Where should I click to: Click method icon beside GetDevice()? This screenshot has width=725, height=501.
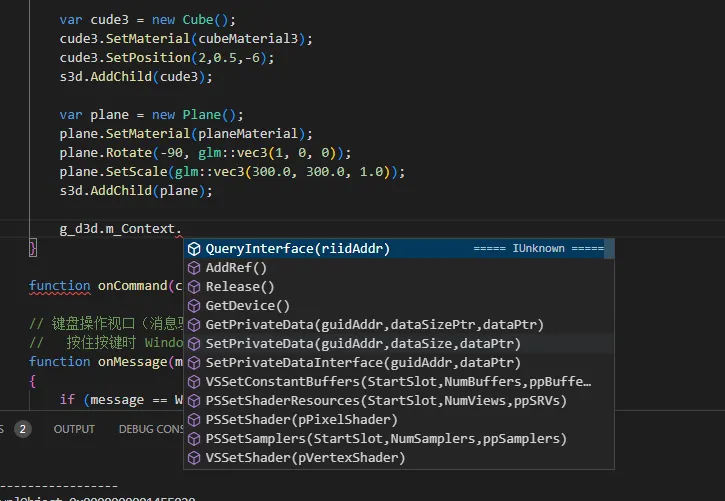(194, 305)
